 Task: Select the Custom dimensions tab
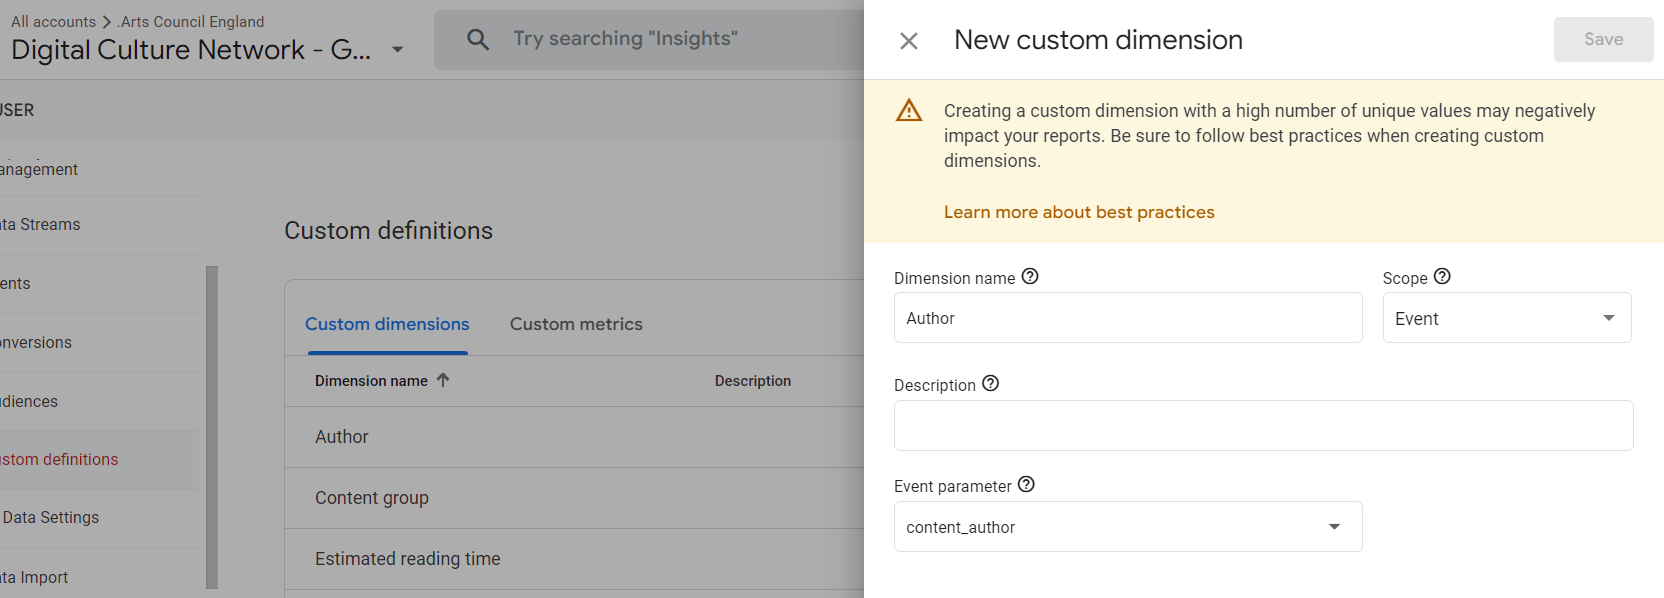[x=387, y=324]
